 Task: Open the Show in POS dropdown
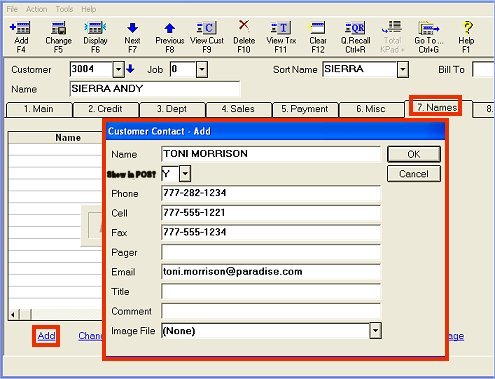(x=185, y=174)
